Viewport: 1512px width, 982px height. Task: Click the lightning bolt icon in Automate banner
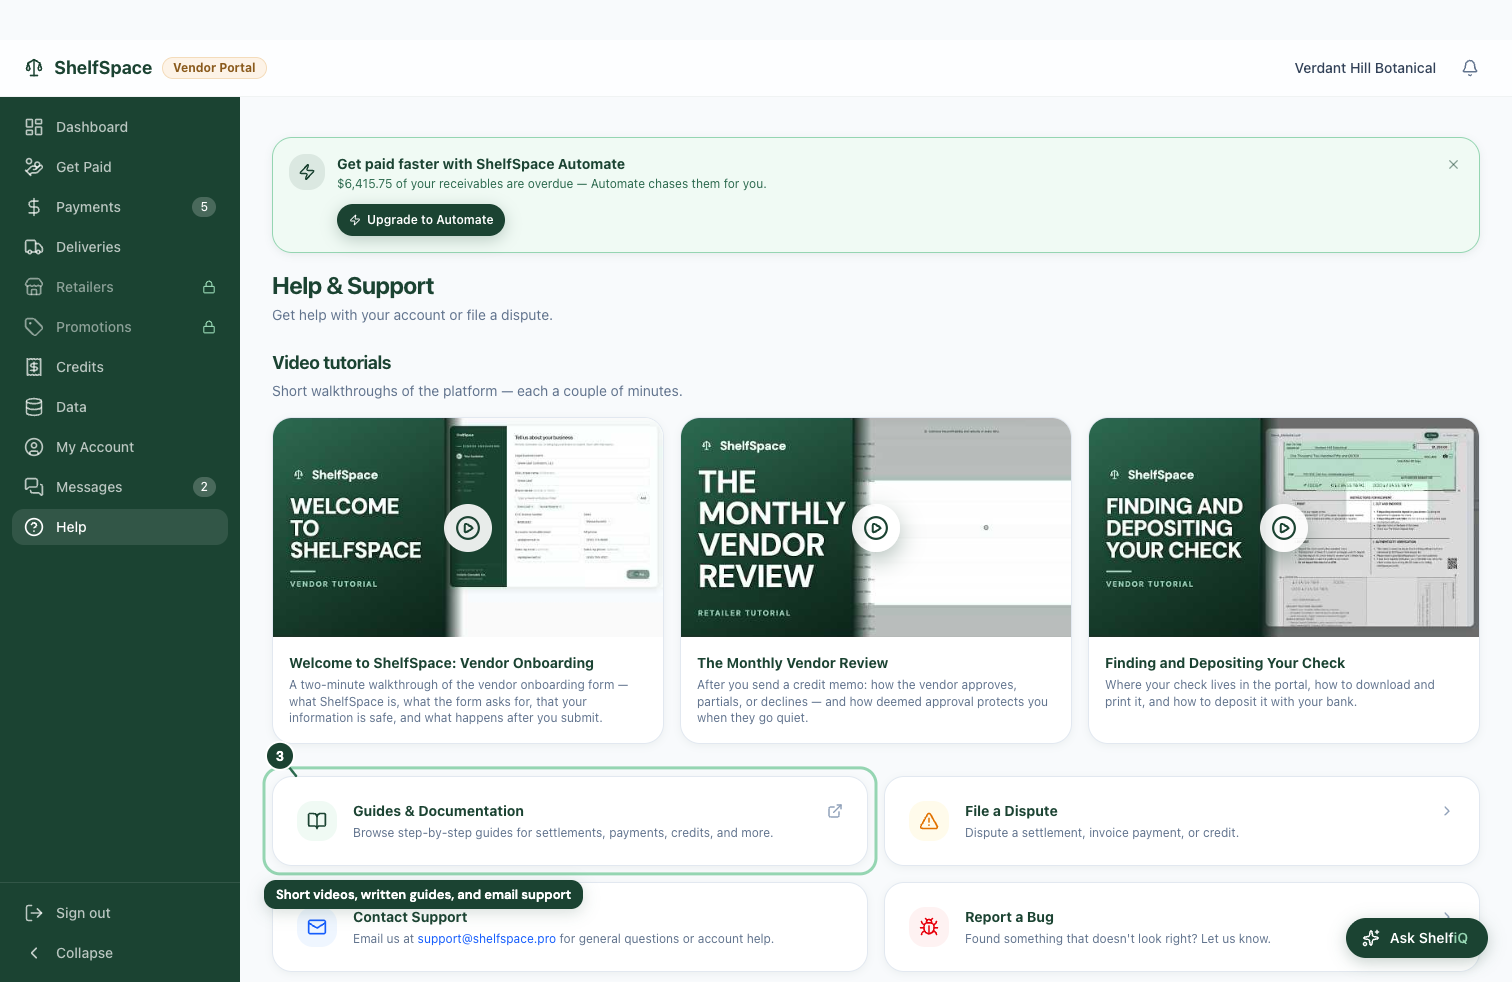tap(307, 172)
